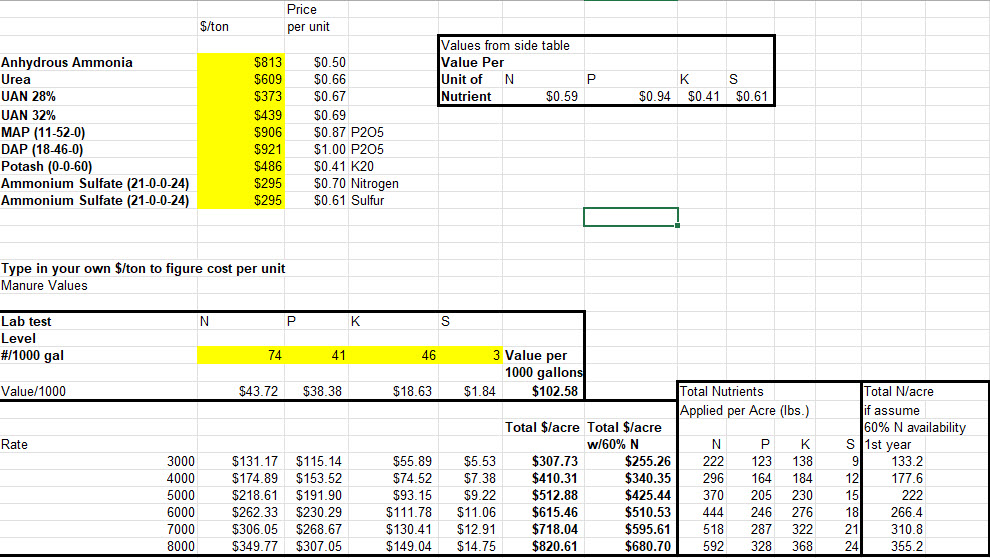Click the $0.61 value under S in side table

(751, 97)
